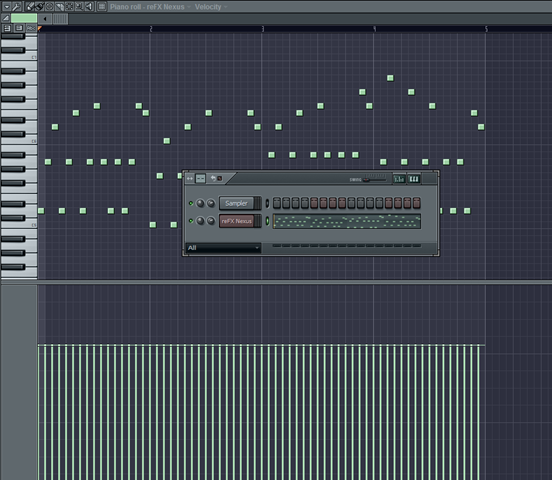
Task: Click the Playback speaker tool icon
Action: point(89,6)
